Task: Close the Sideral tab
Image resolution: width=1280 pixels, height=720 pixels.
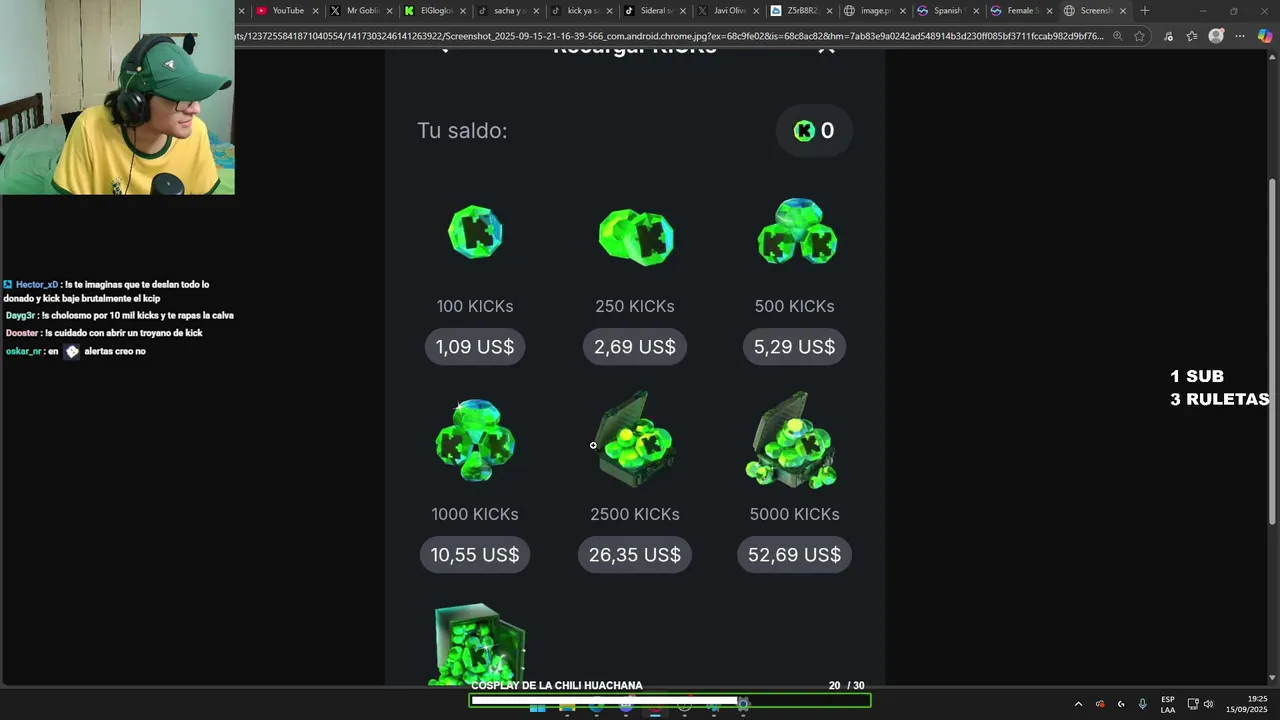Action: click(x=682, y=11)
